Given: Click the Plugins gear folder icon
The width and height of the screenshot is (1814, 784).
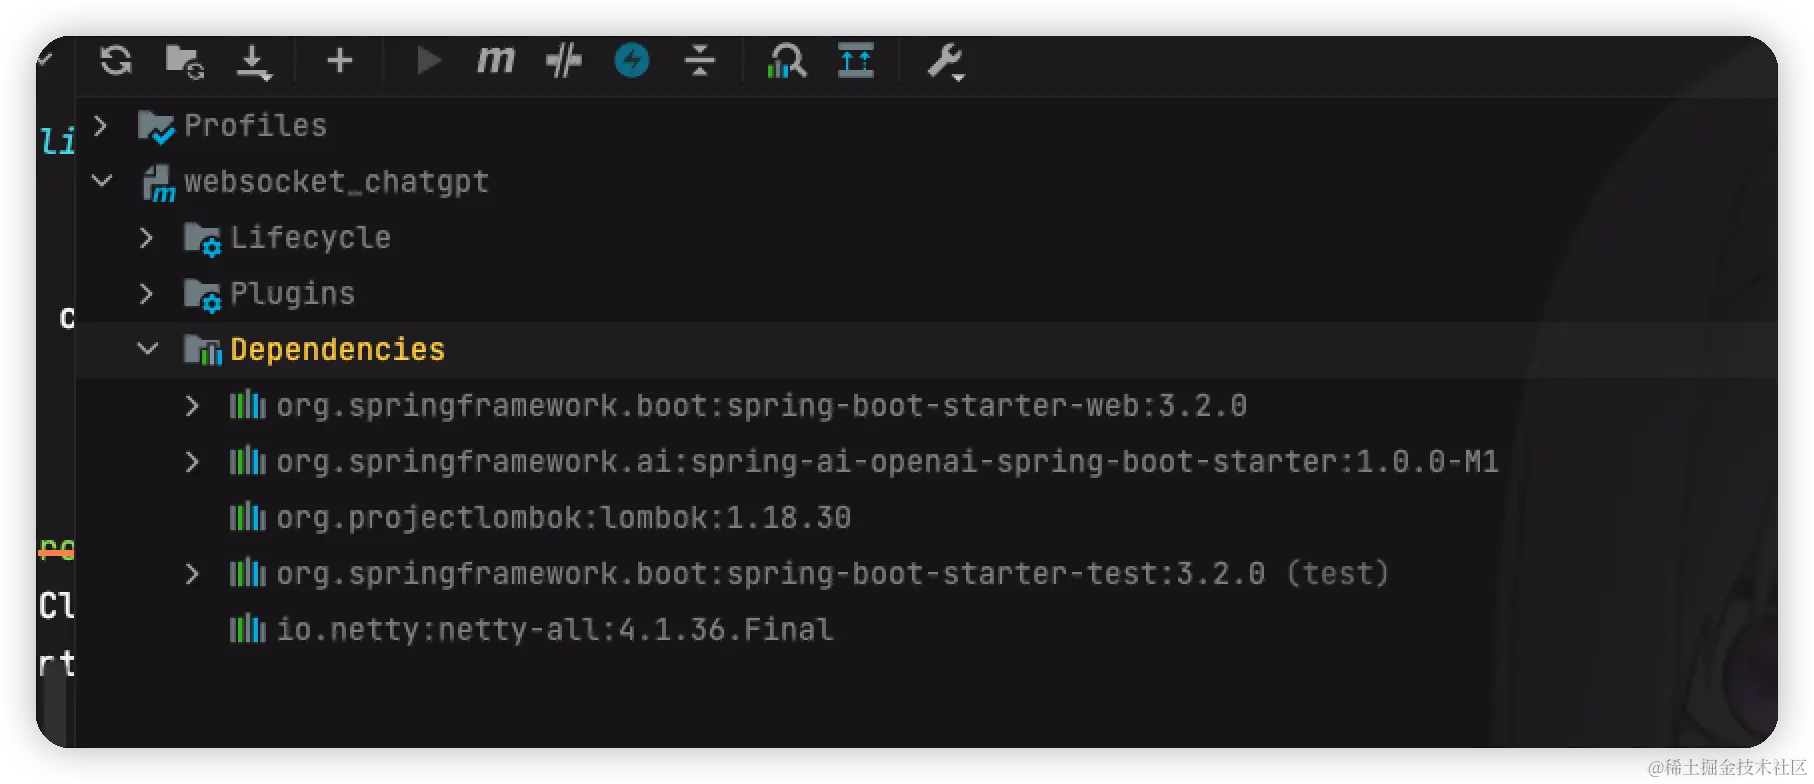Looking at the screenshot, I should click(x=202, y=295).
